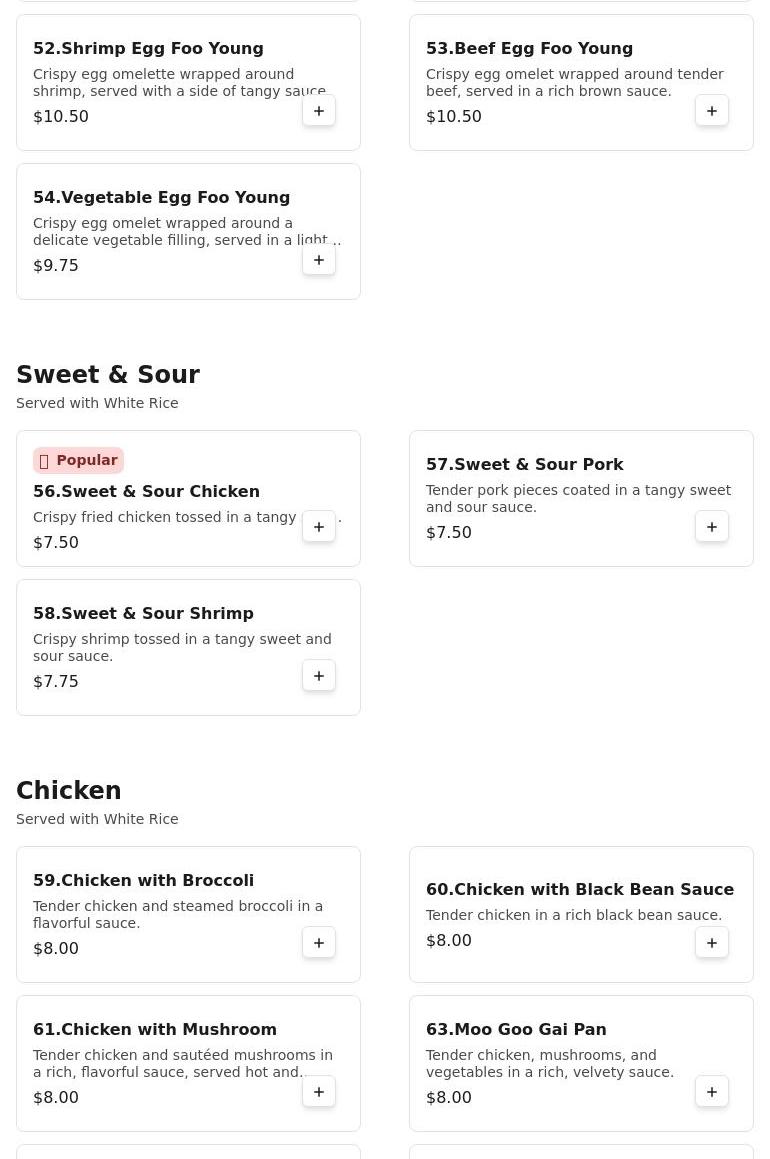Viewport: 770px width, 1159px height.
Task: Add Beef Egg Foo Young with plus icon
Action: pos(712,111)
